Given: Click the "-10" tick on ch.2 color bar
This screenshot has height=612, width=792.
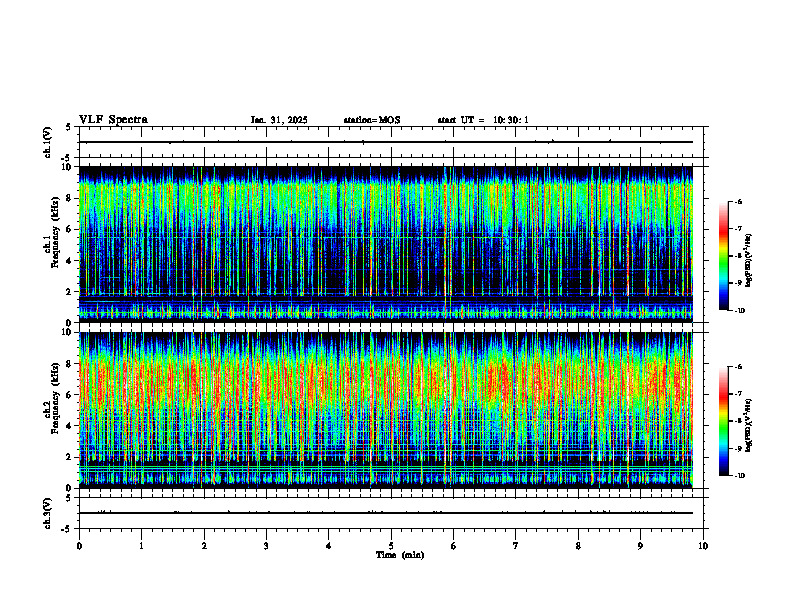Looking at the screenshot, I should coord(739,476).
